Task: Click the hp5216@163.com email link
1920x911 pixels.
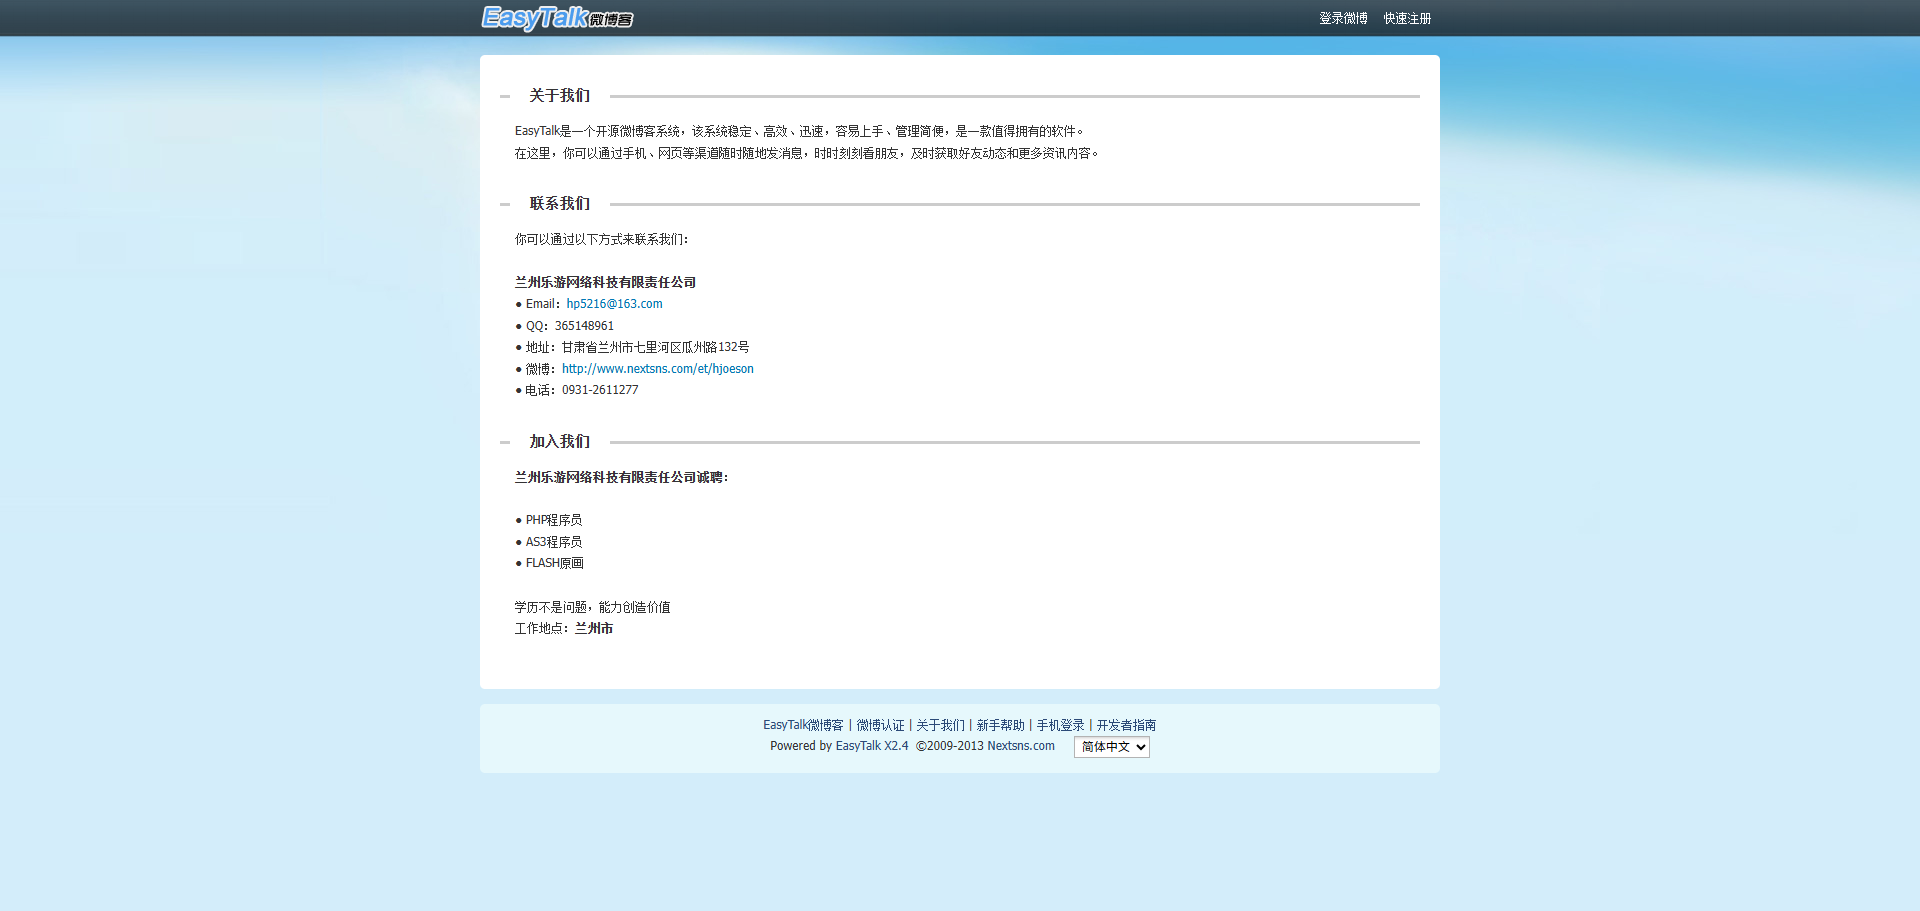Action: (614, 304)
